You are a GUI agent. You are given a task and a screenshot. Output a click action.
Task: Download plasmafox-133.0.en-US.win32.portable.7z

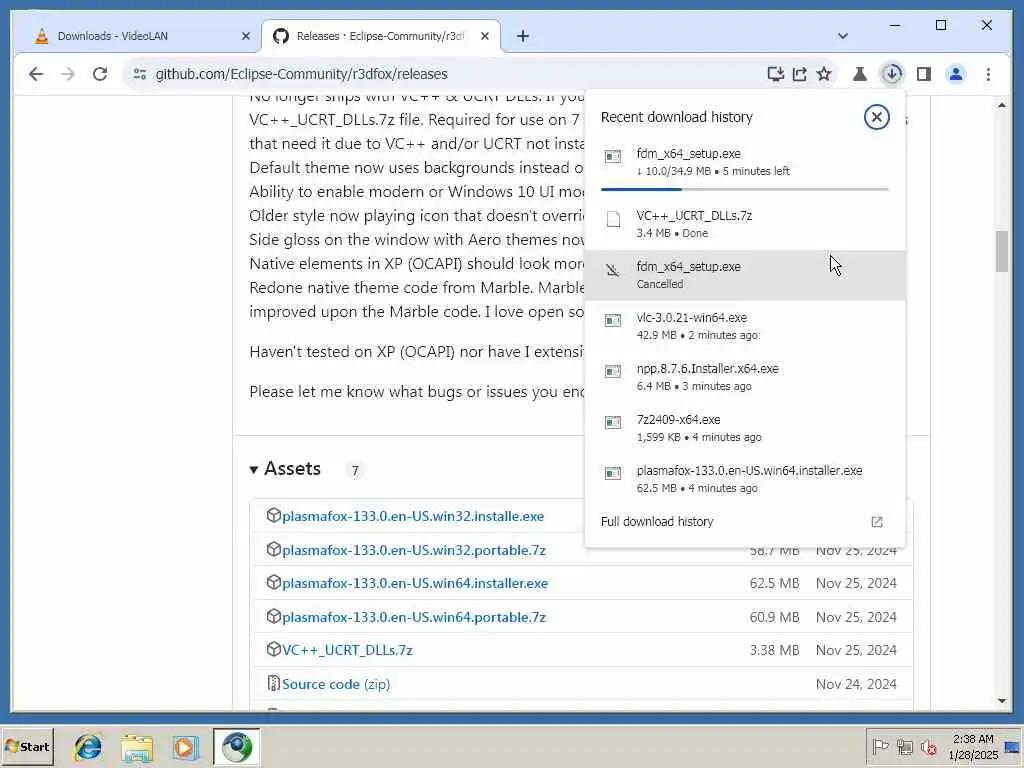coord(414,551)
